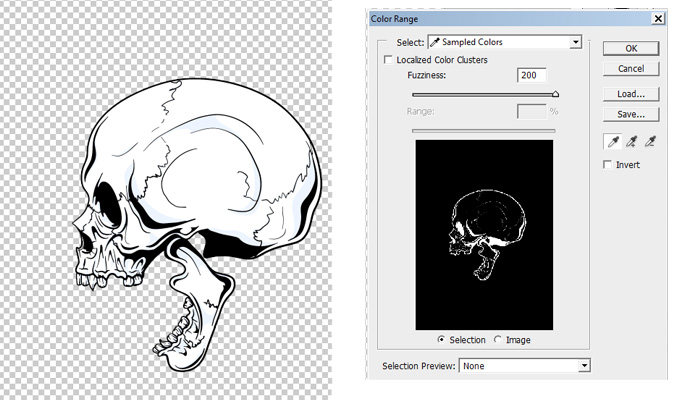Enable Localized Color Clusters checkbox
Image resolution: width=700 pixels, height=400 pixels.
pos(388,59)
